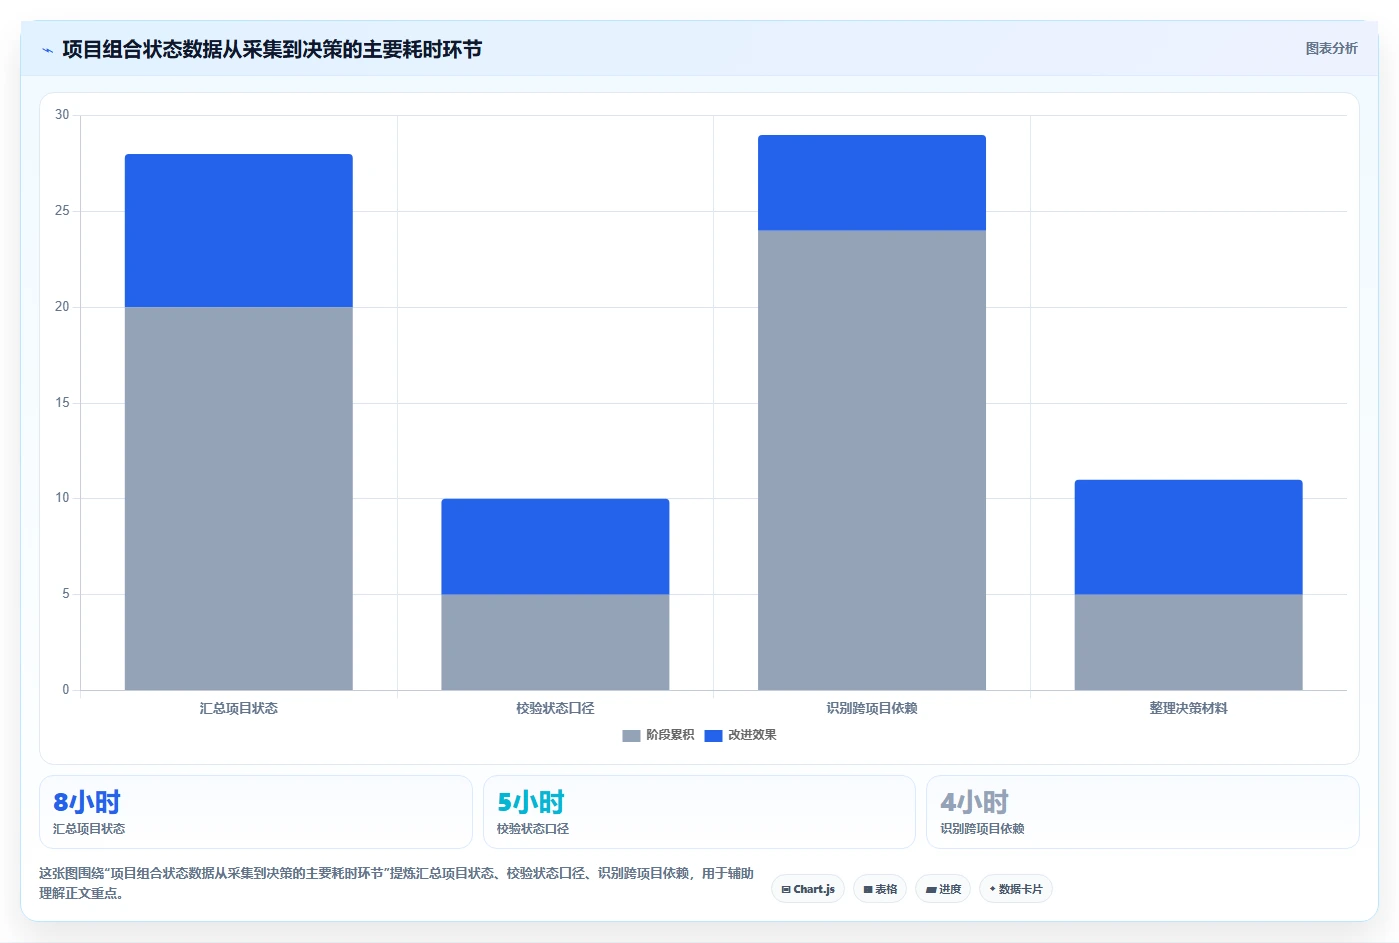Click the 整理决策材料 x-axis label
1399x943 pixels.
[1188, 708]
